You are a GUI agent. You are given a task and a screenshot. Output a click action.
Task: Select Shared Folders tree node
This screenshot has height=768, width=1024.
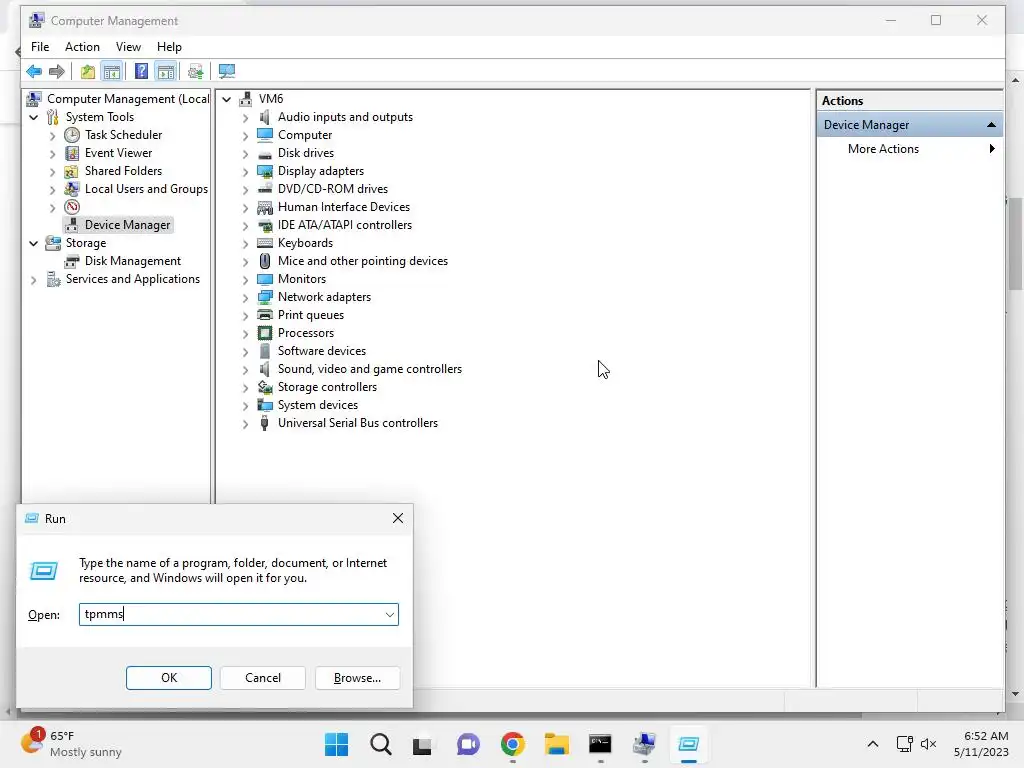tap(123, 170)
